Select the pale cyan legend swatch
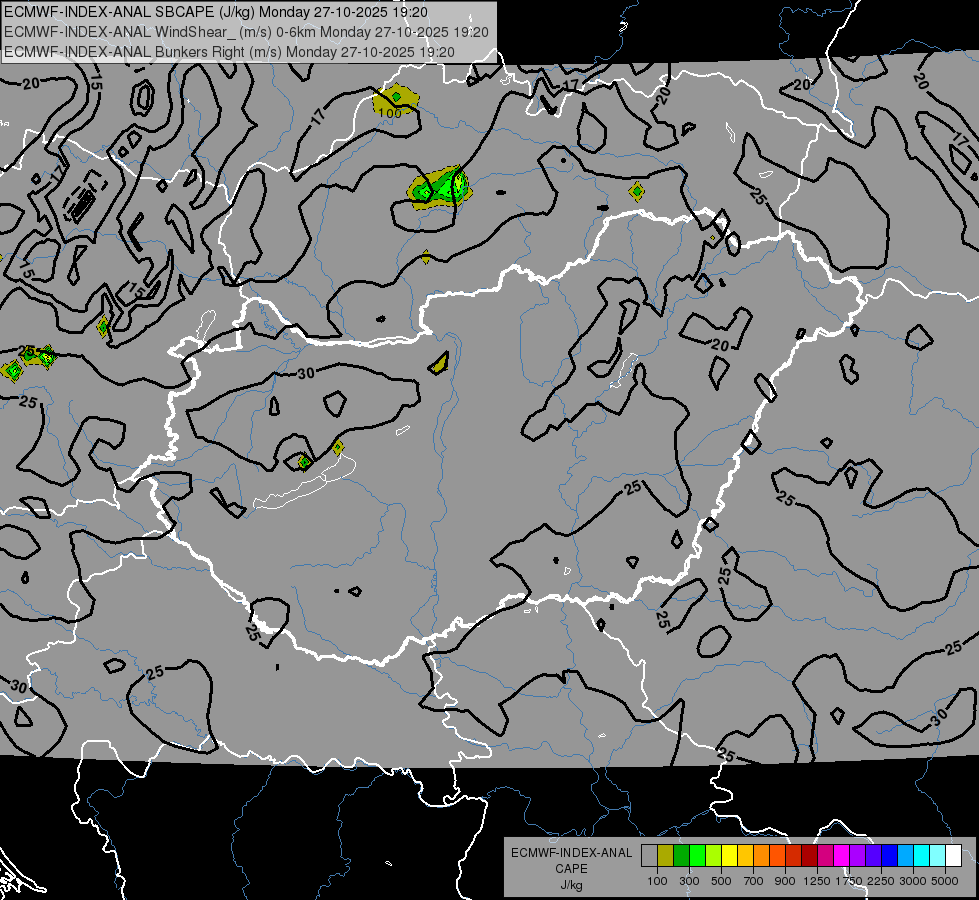The image size is (979, 900). (x=938, y=856)
